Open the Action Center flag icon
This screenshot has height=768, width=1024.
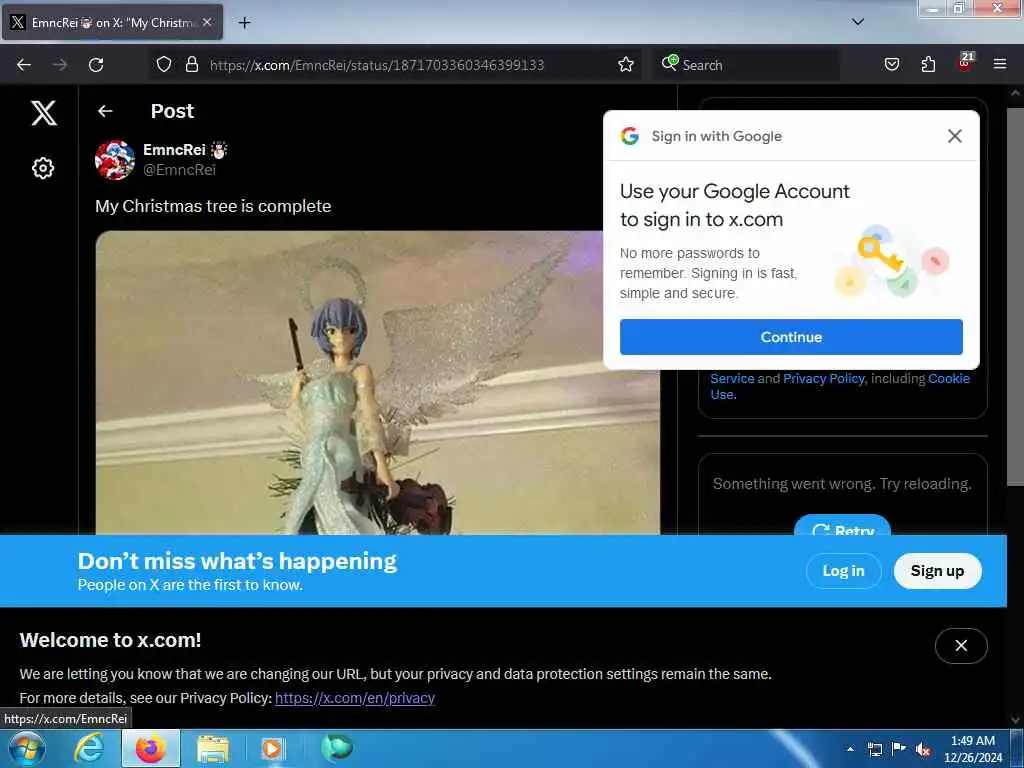coord(899,749)
